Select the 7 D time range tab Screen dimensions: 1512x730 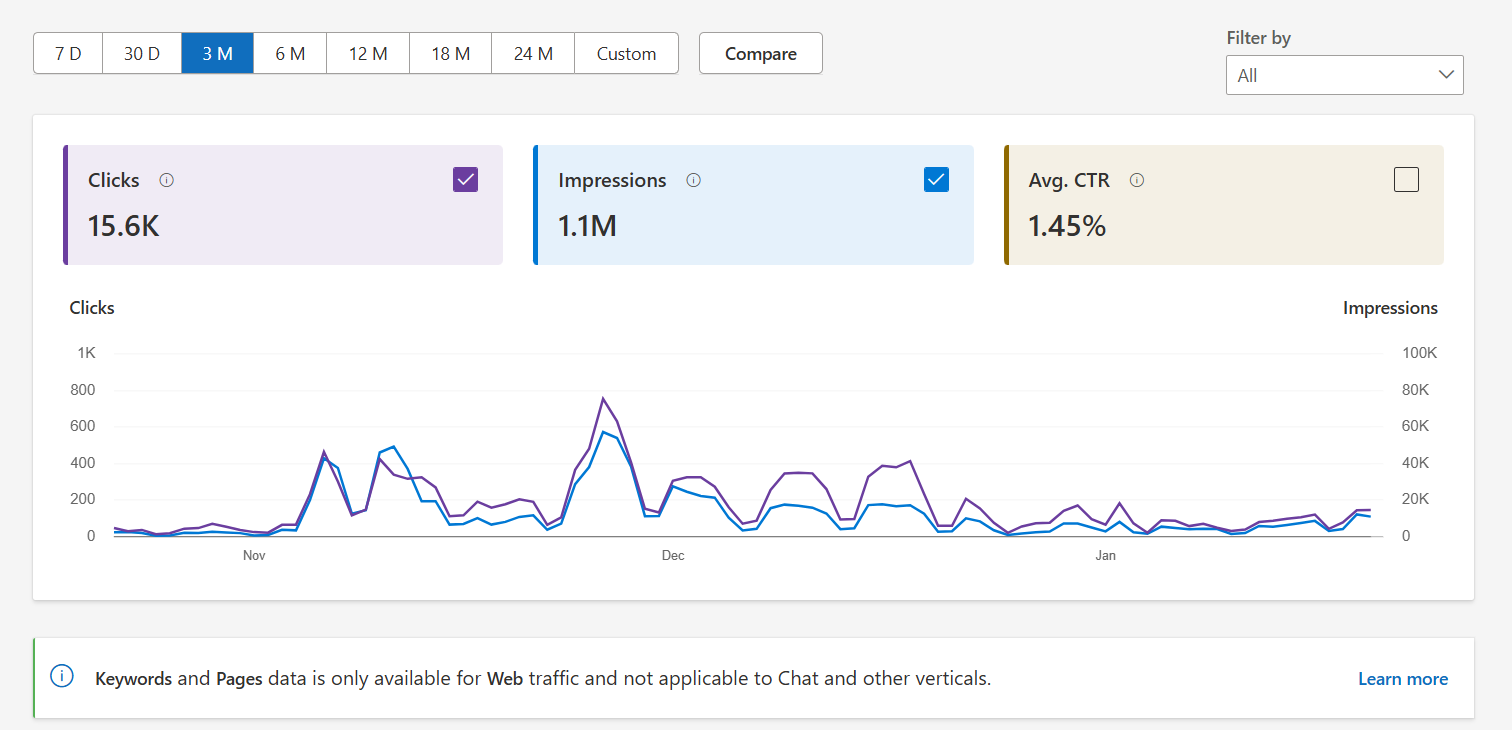click(67, 53)
